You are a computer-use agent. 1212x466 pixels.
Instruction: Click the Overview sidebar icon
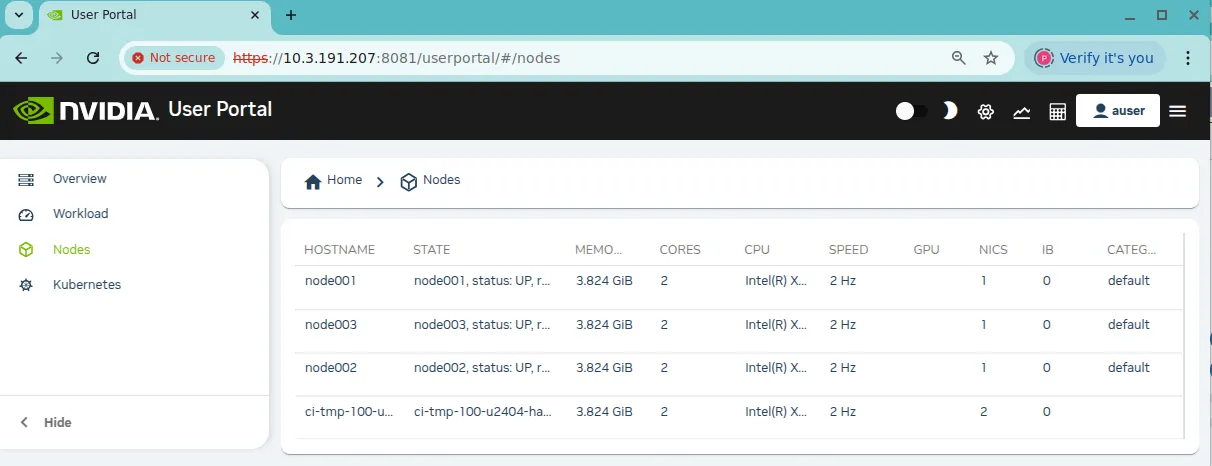27,179
